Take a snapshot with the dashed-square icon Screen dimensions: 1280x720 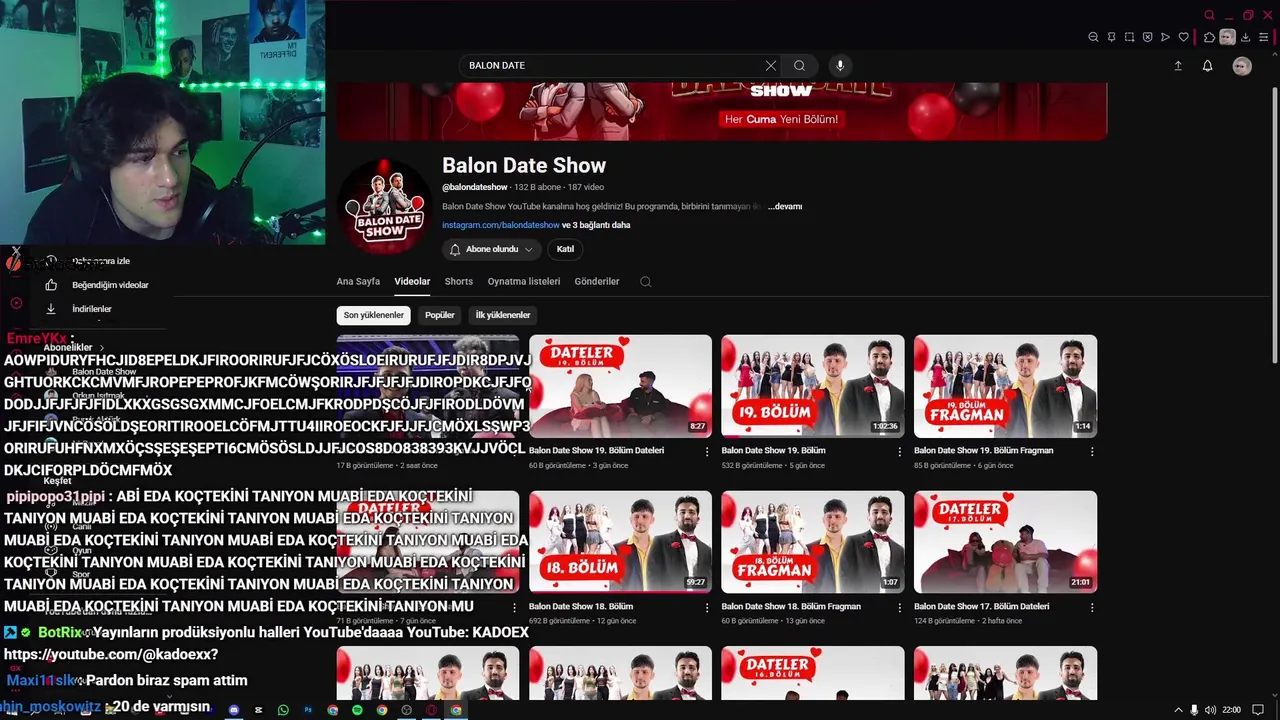coord(1130,37)
